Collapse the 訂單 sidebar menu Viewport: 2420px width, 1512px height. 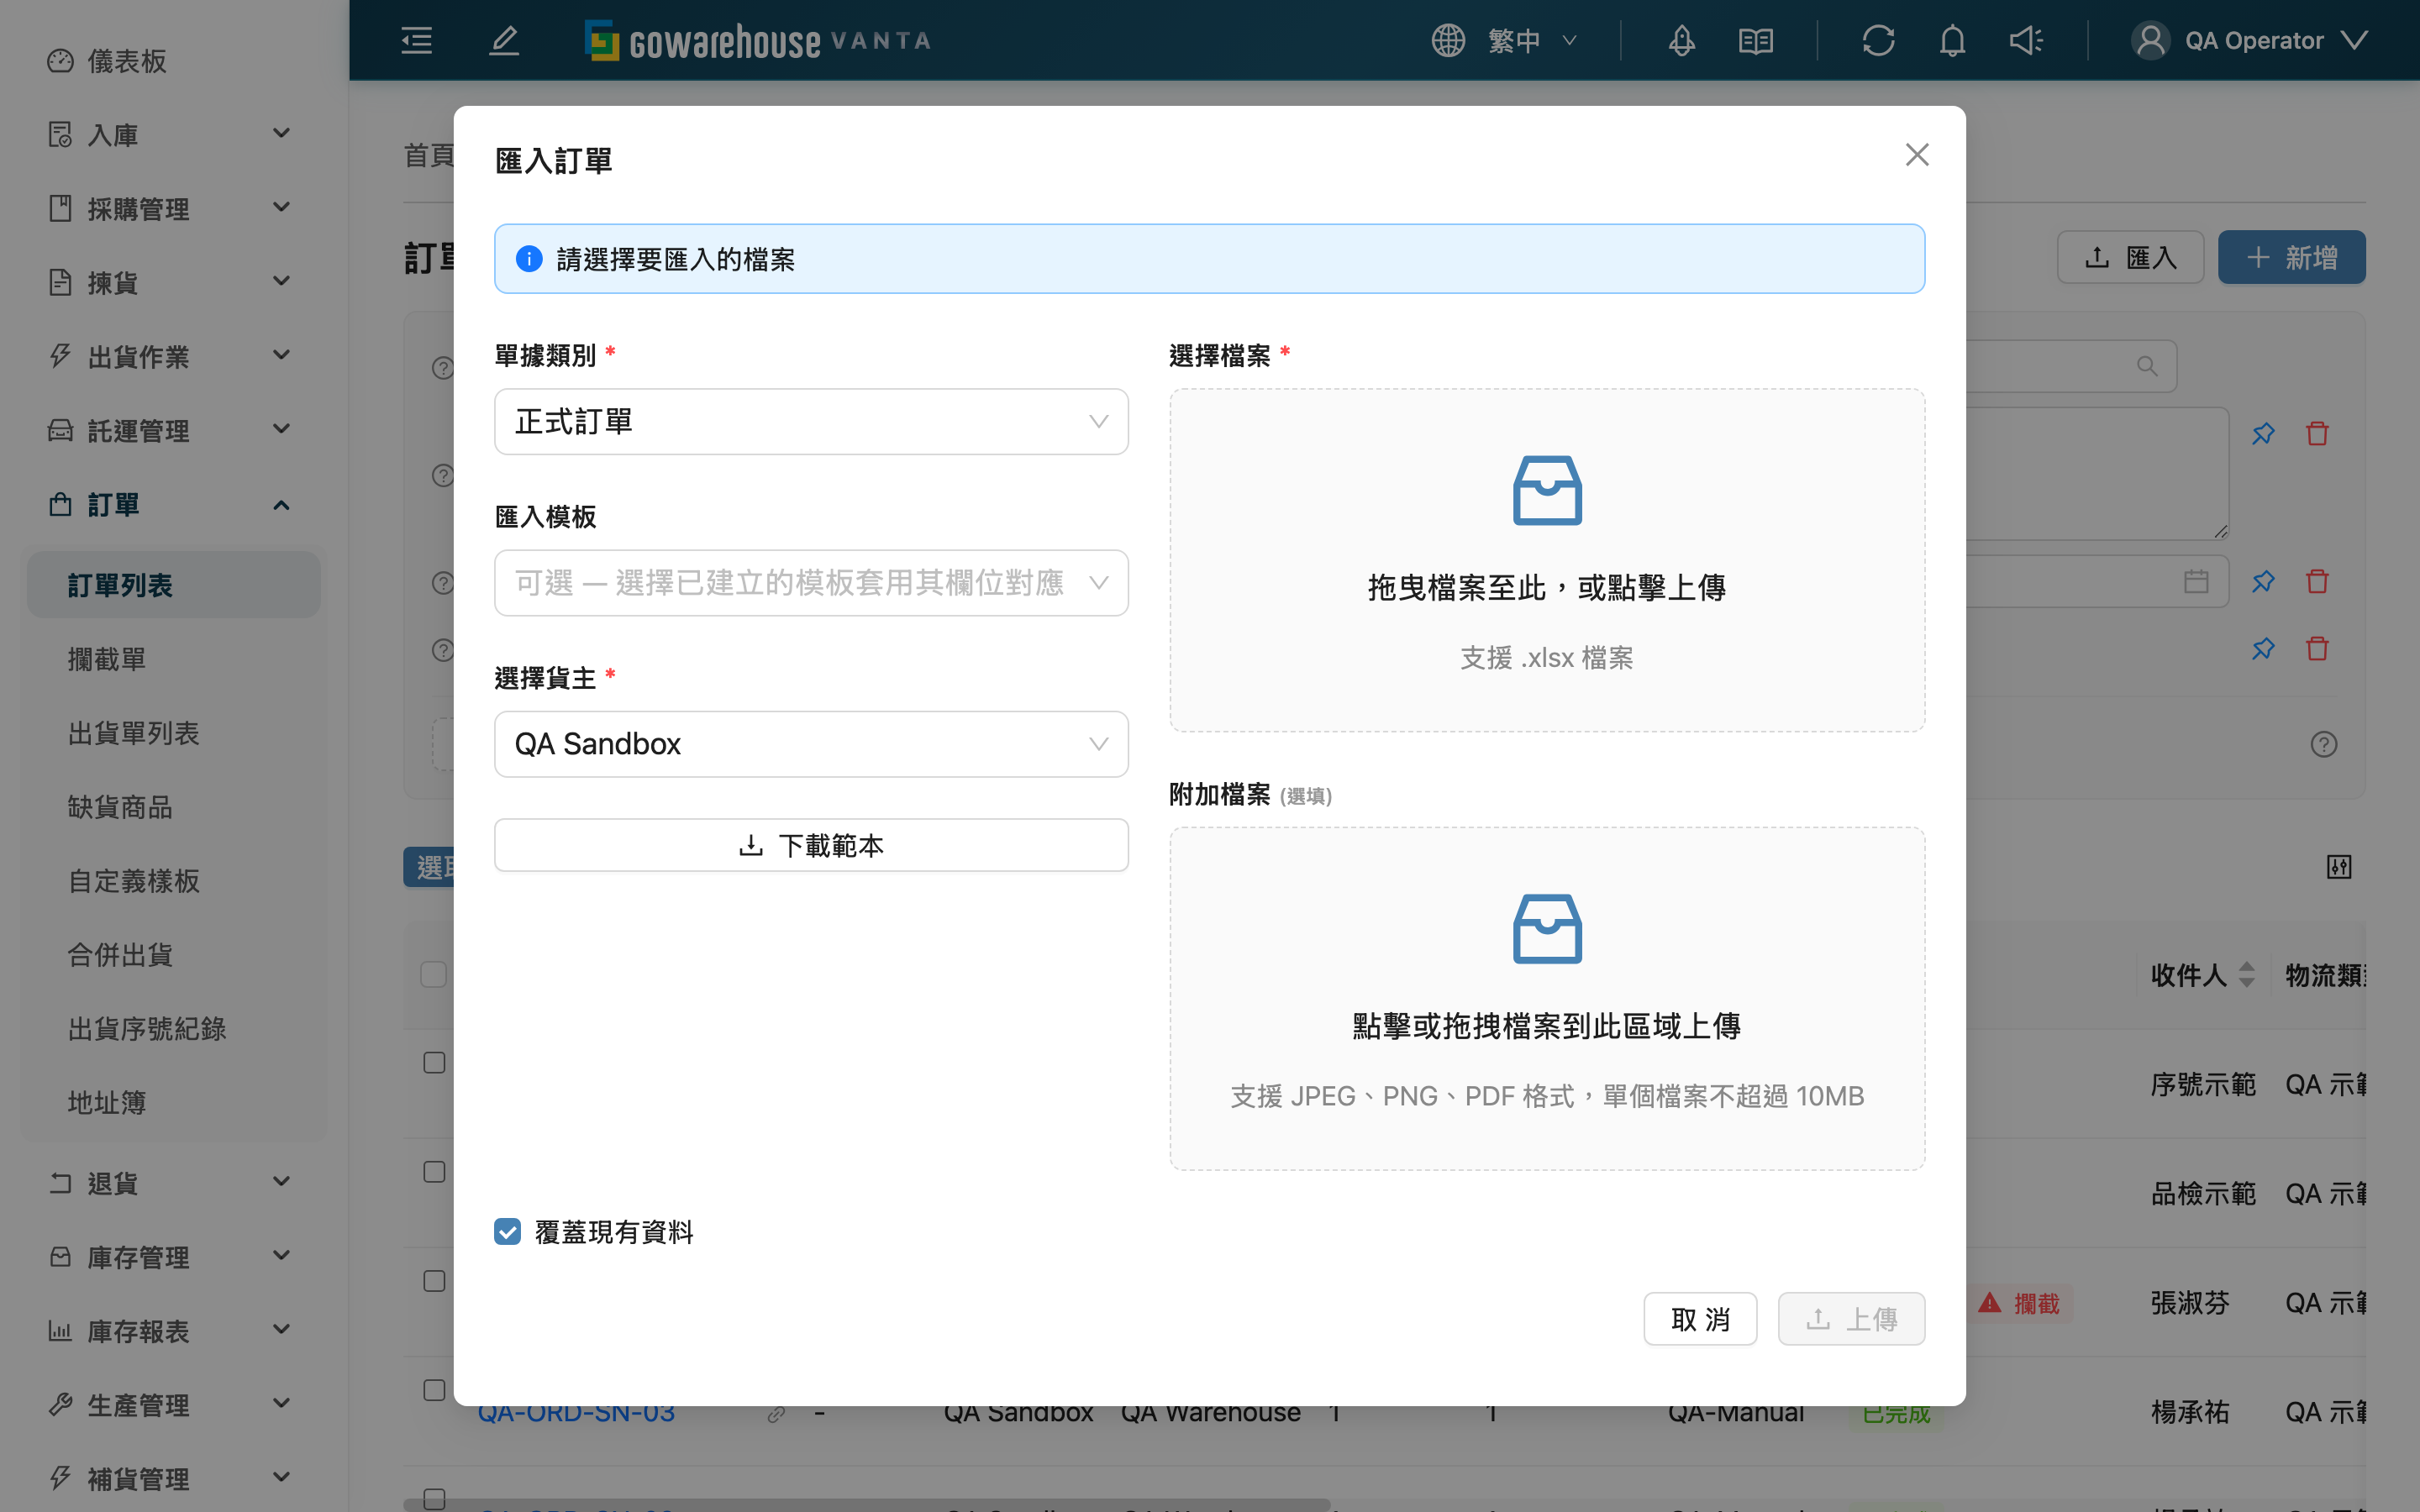click(174, 504)
